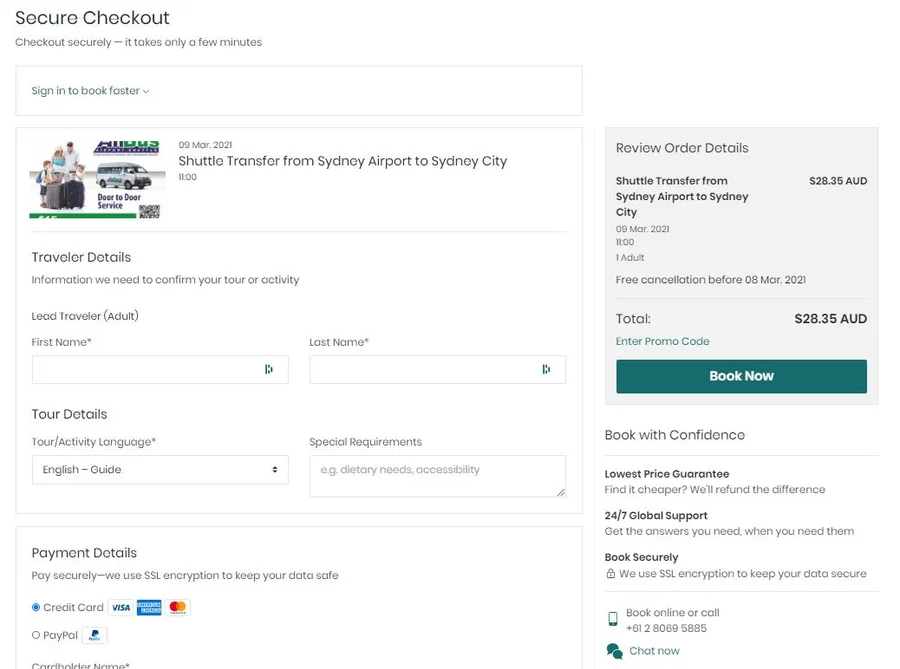Focus the Special Requirements text area

point(437,476)
